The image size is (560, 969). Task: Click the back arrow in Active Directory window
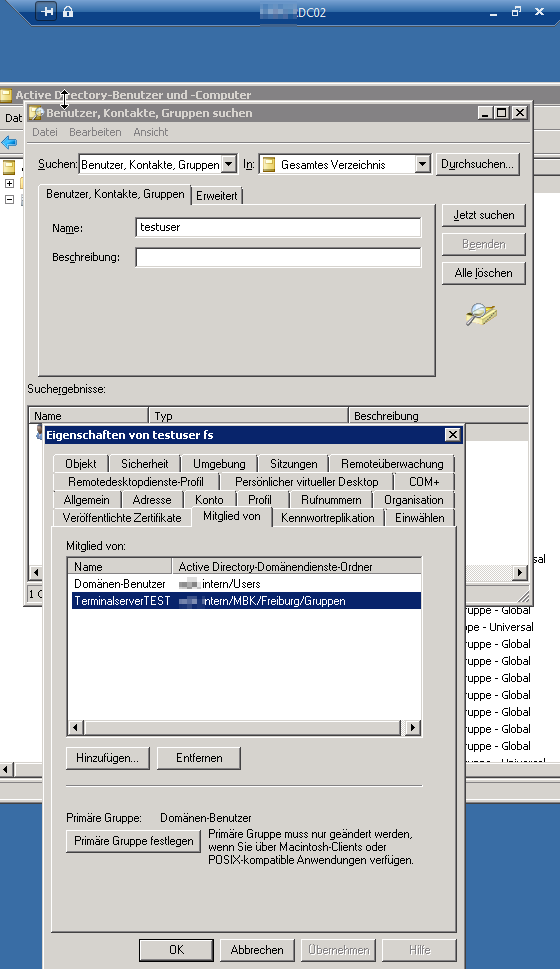click(x=9, y=143)
